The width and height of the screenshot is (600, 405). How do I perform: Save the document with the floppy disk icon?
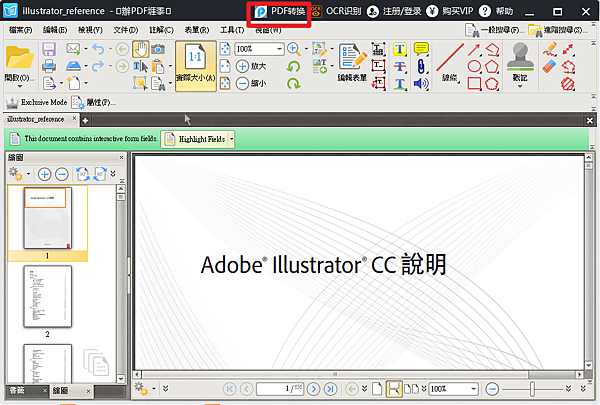(x=49, y=49)
